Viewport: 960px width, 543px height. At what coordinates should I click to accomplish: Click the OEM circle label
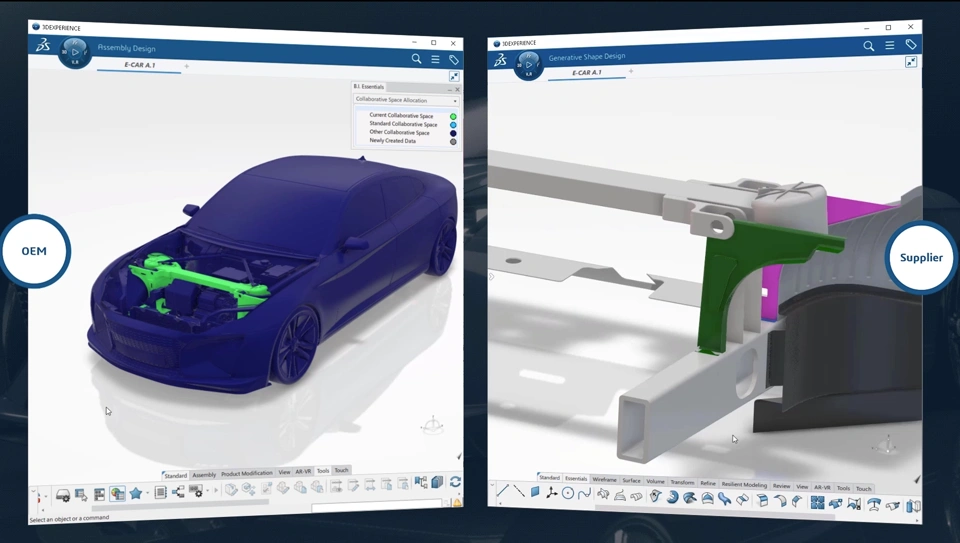coord(34,251)
